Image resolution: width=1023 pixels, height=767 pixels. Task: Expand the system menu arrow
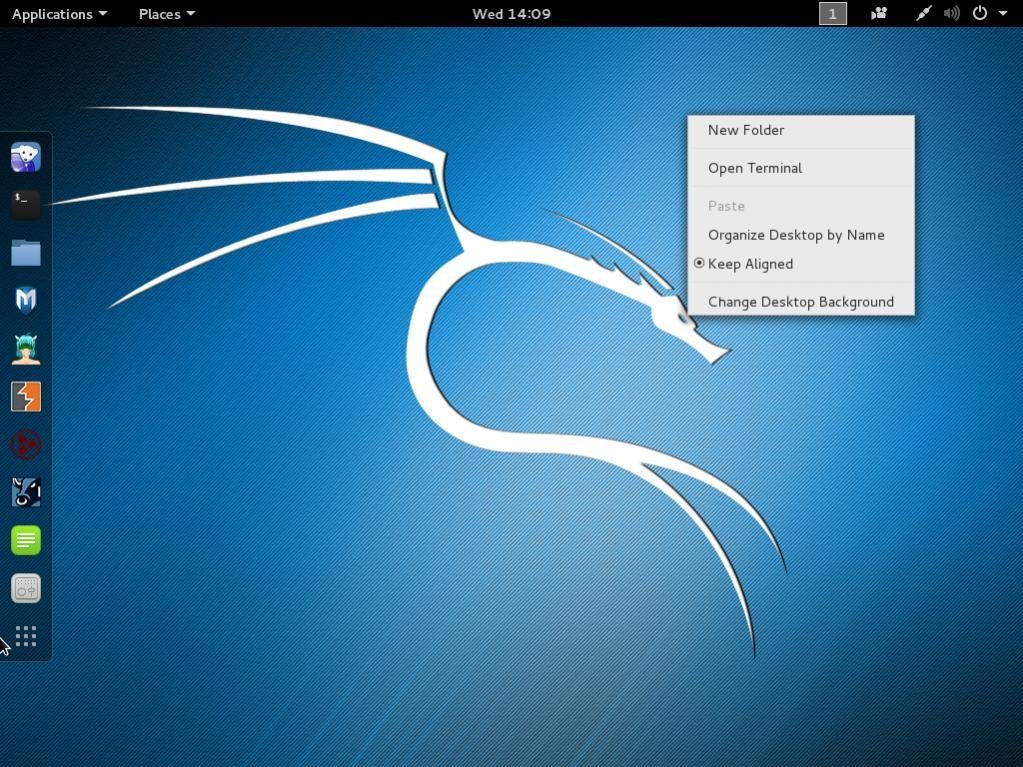(x=1003, y=14)
